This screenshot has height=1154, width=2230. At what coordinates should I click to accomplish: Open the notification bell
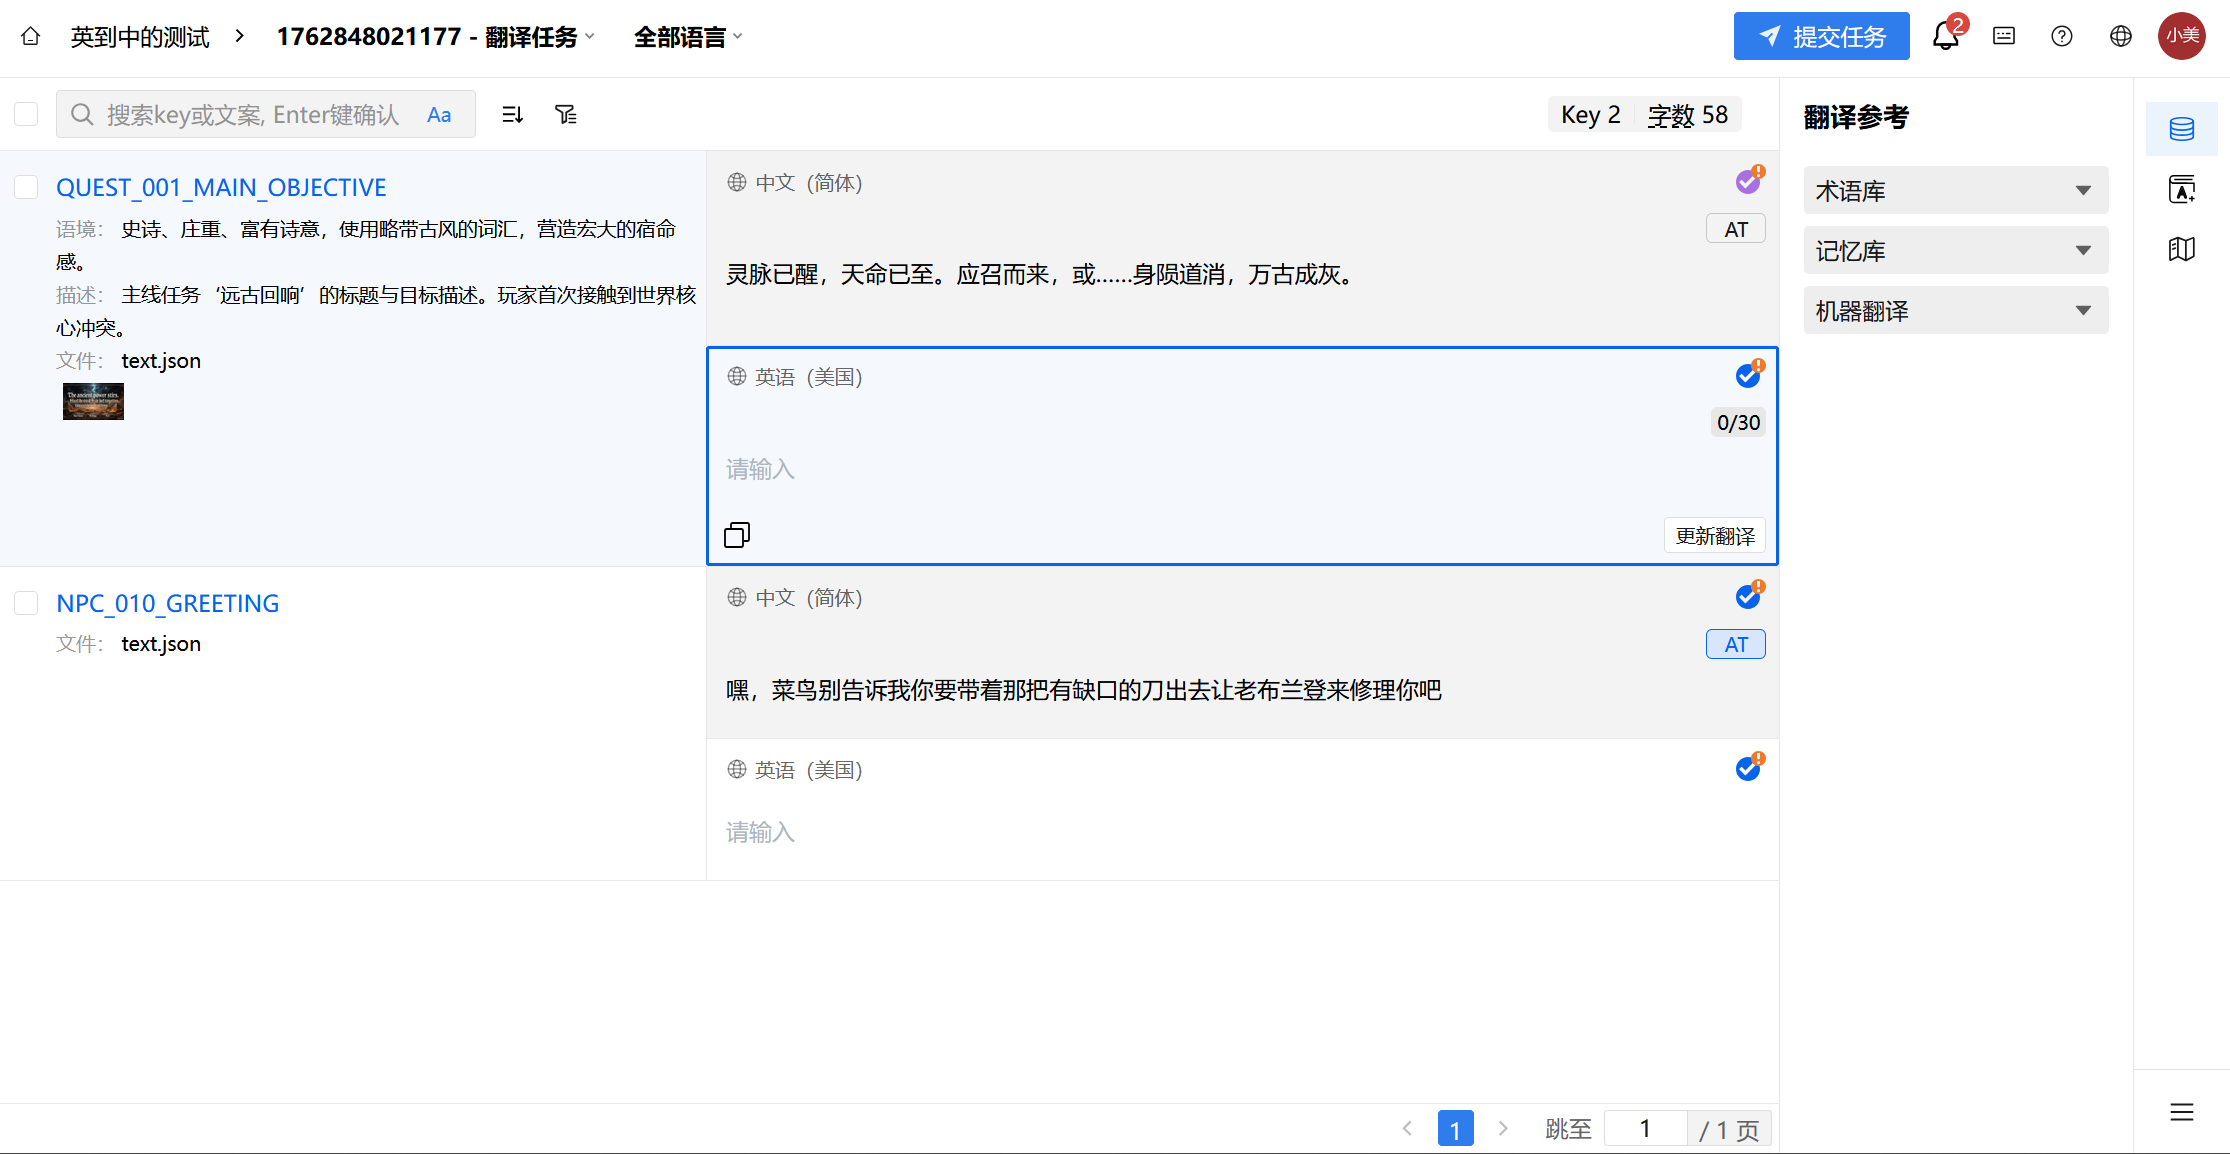coord(1945,37)
